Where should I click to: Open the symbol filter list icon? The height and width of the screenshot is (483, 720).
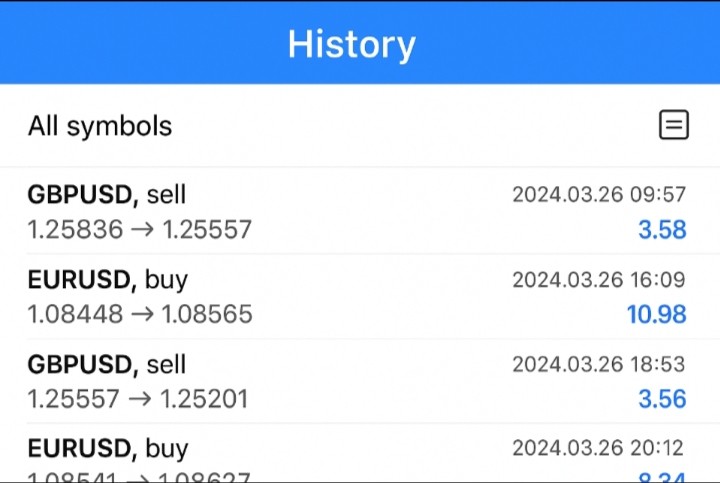[674, 125]
